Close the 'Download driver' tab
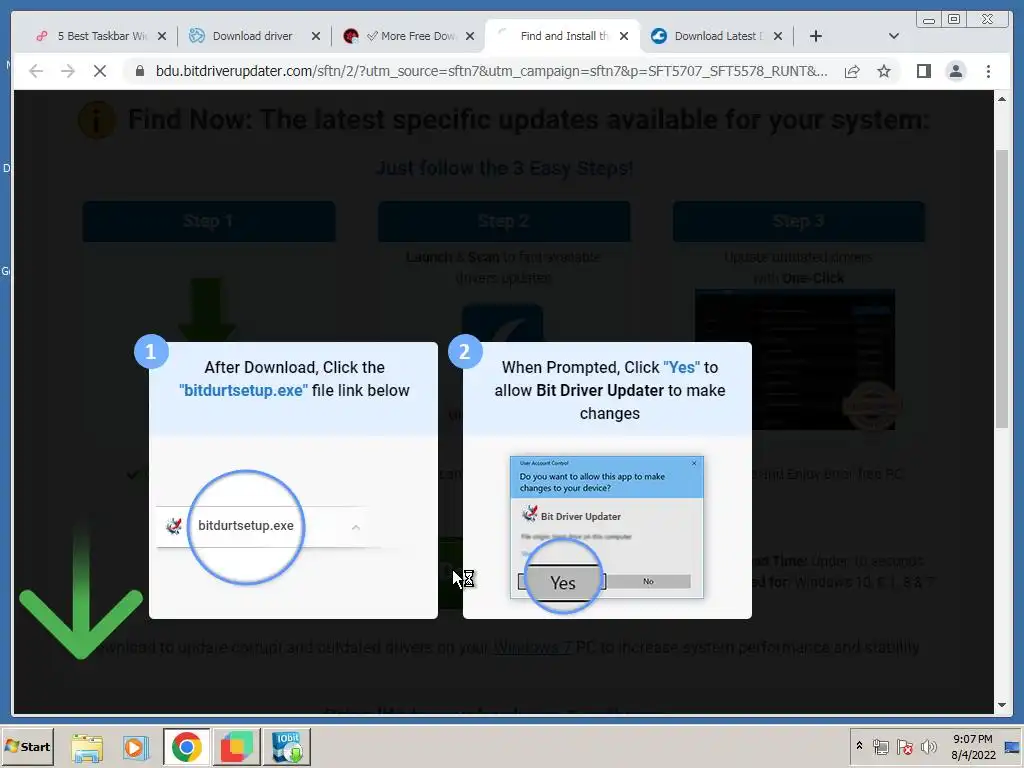 coord(316,36)
